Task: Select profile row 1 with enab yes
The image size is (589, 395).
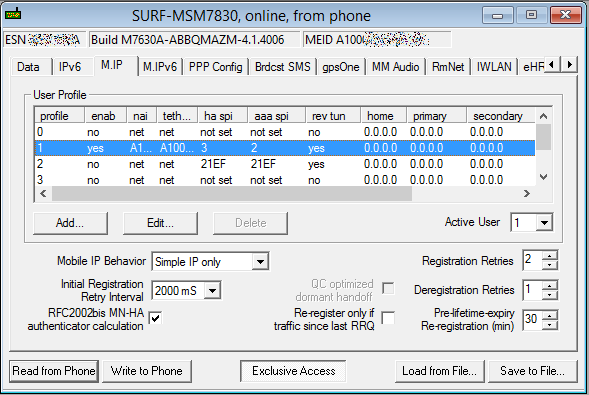Action: (x=285, y=148)
